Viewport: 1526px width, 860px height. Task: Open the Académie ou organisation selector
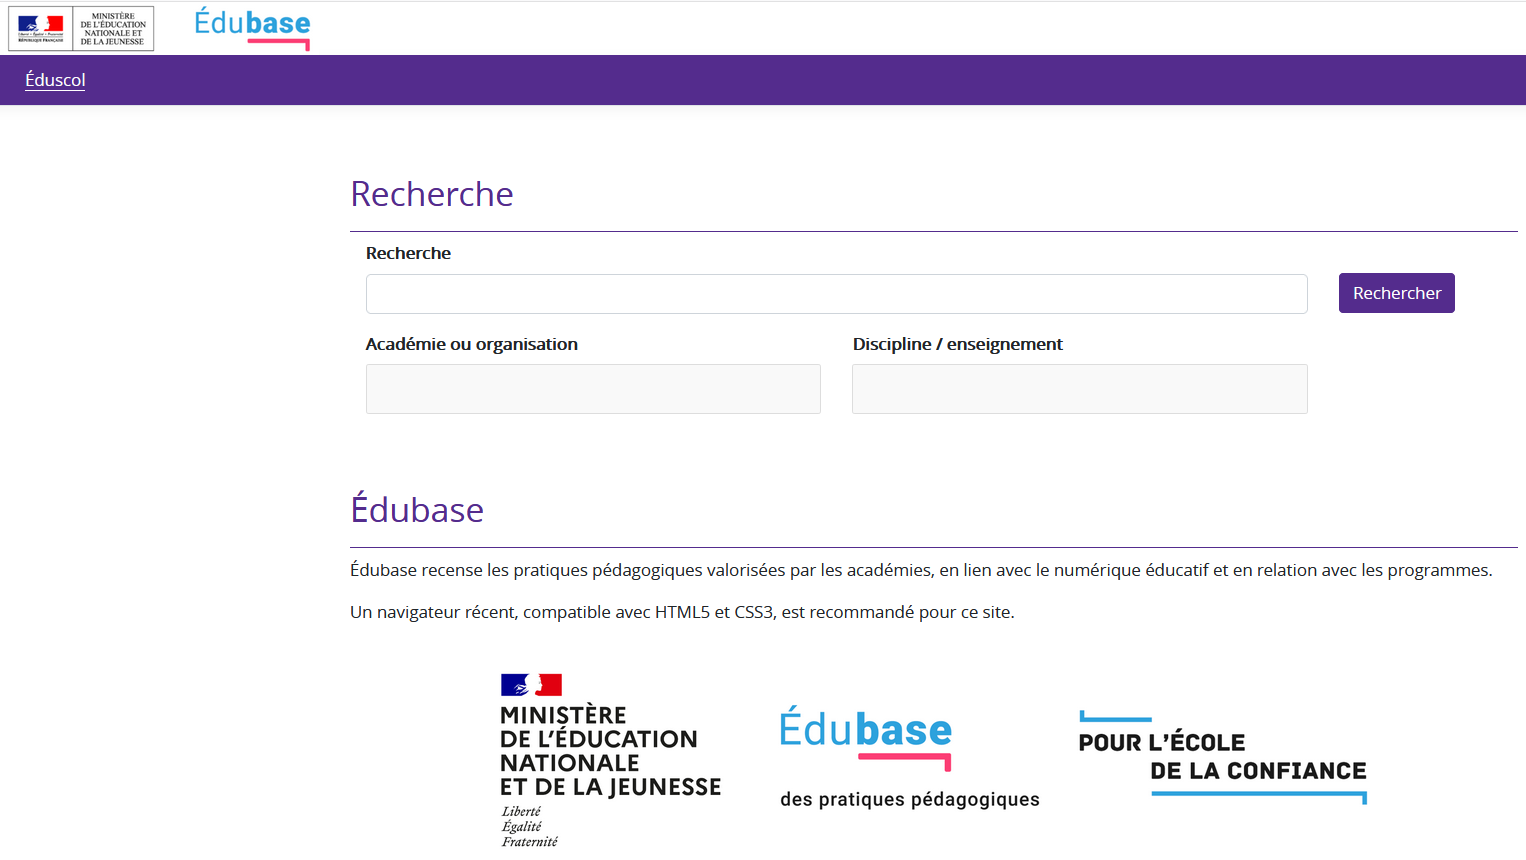coord(593,389)
